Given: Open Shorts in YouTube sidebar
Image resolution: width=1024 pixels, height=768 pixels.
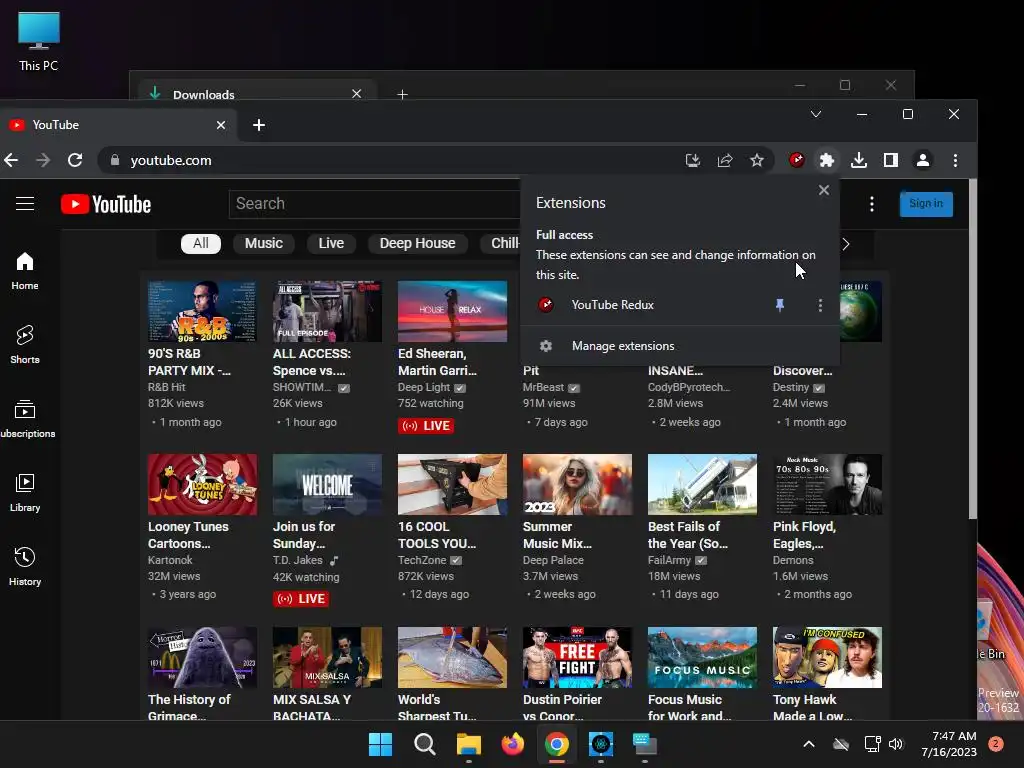Looking at the screenshot, I should [x=25, y=345].
